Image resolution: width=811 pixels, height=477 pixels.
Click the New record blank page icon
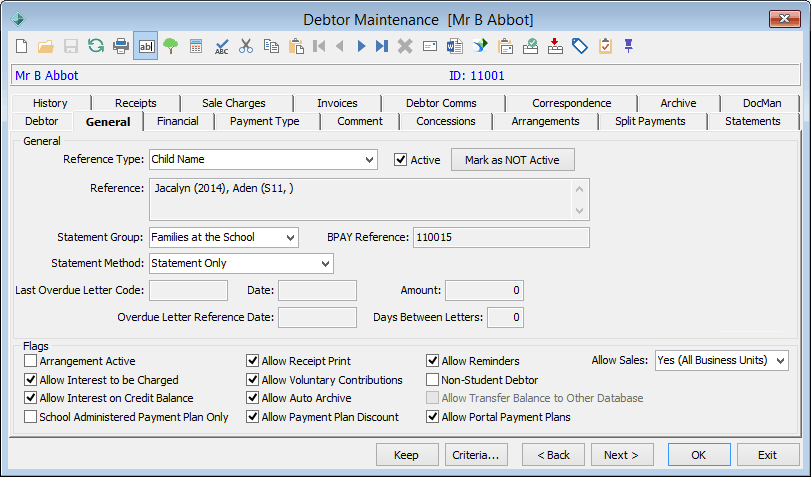[22, 46]
